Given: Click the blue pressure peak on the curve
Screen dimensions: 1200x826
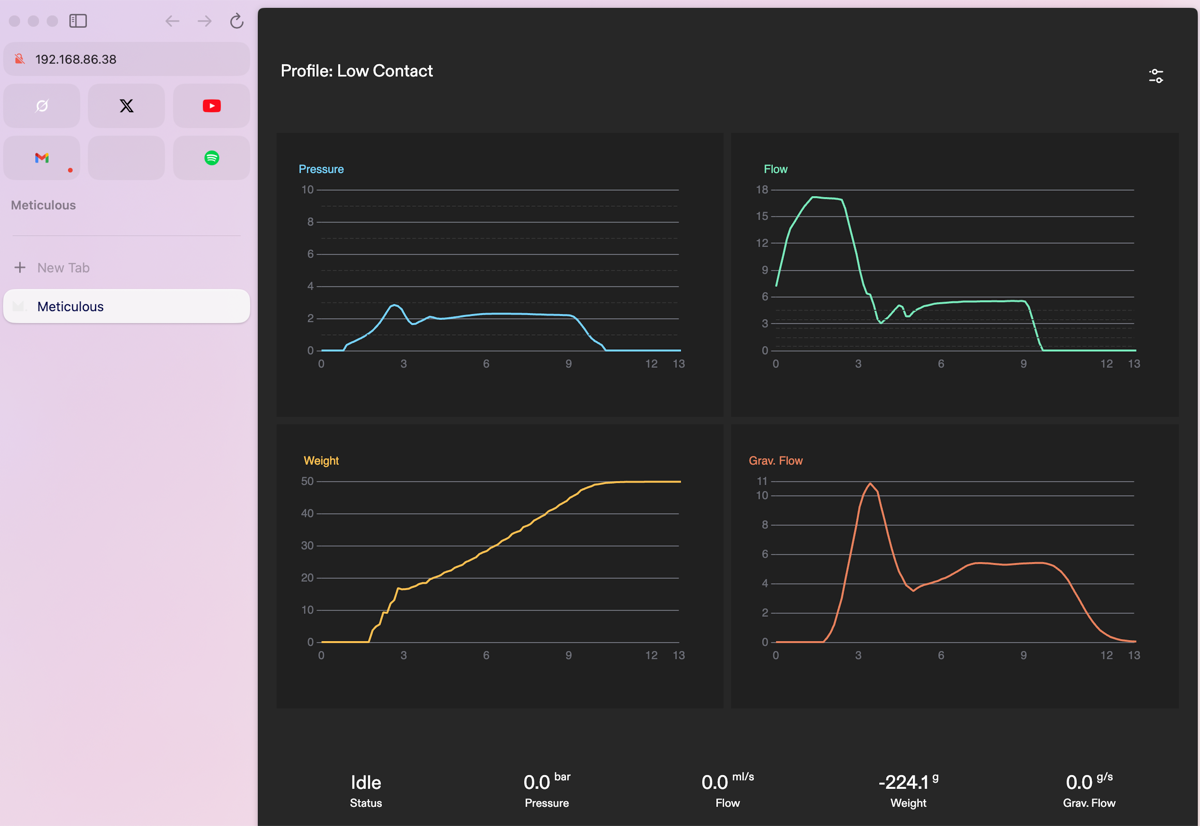Looking at the screenshot, I should (x=395, y=305).
